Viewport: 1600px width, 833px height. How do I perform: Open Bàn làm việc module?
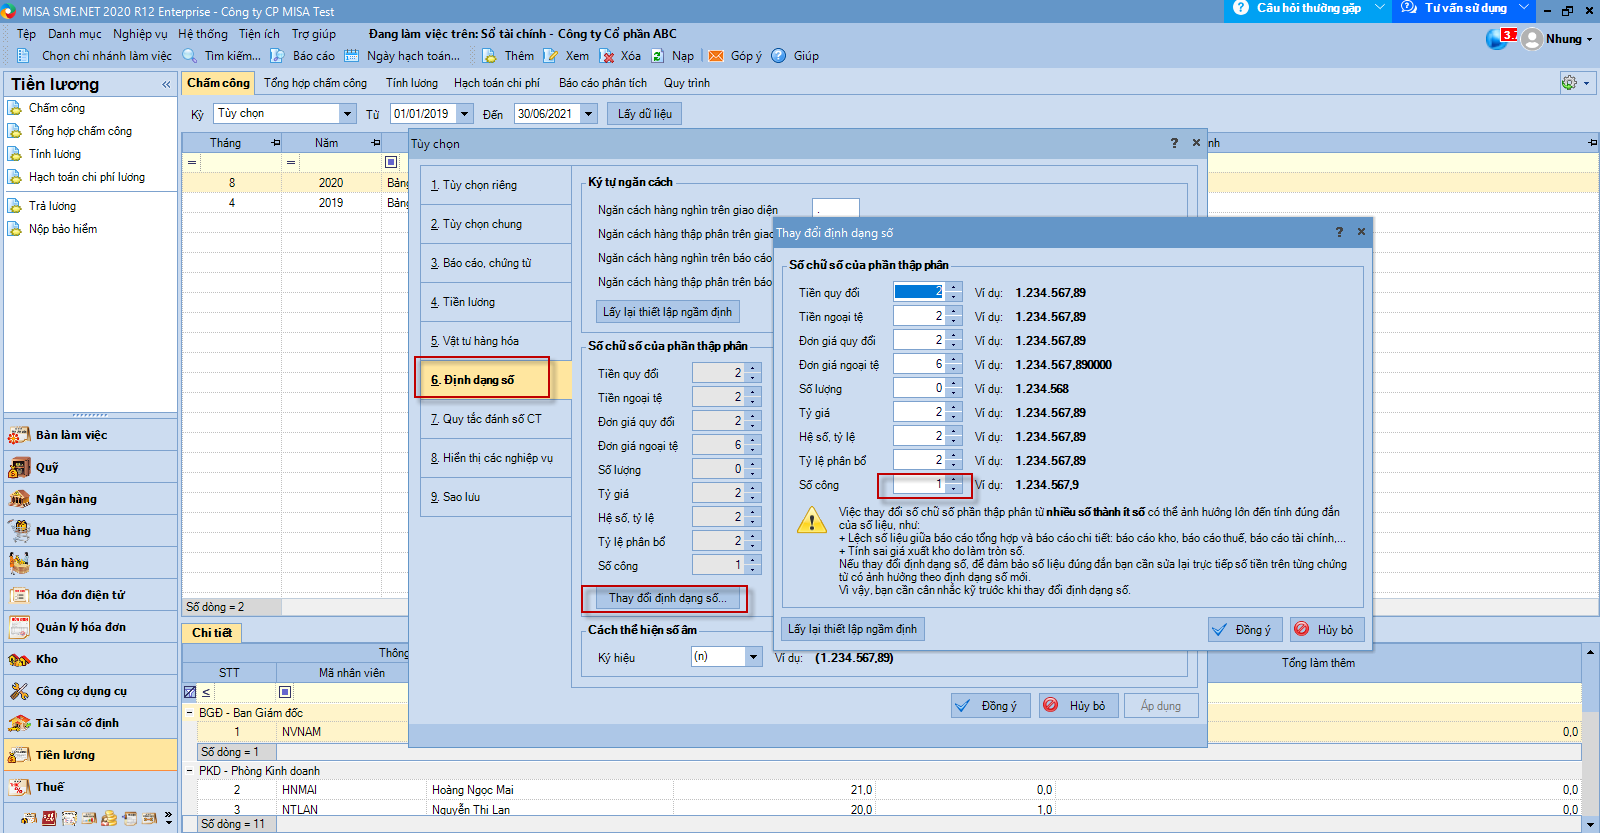(x=90, y=435)
